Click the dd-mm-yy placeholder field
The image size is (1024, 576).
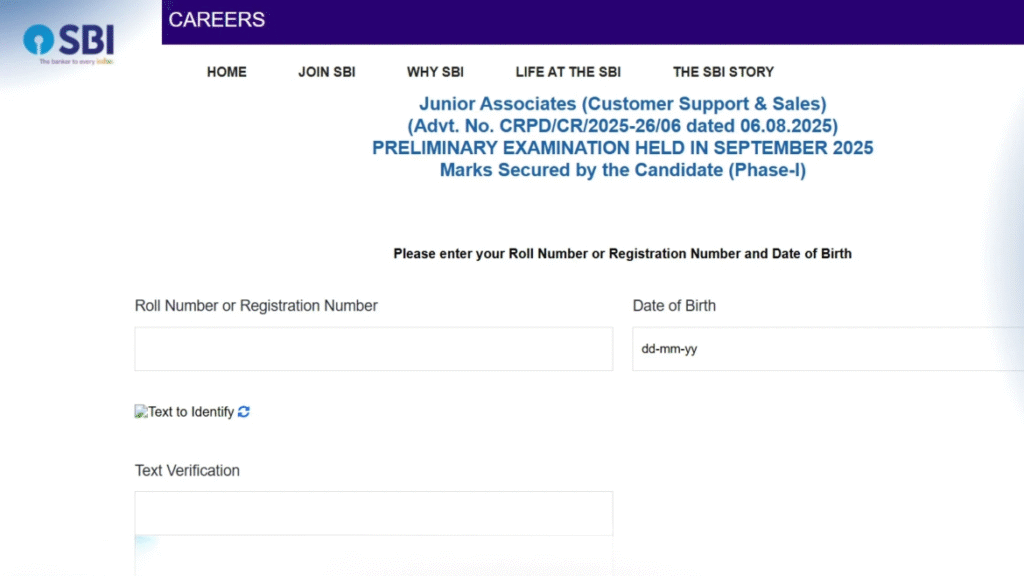click(828, 349)
